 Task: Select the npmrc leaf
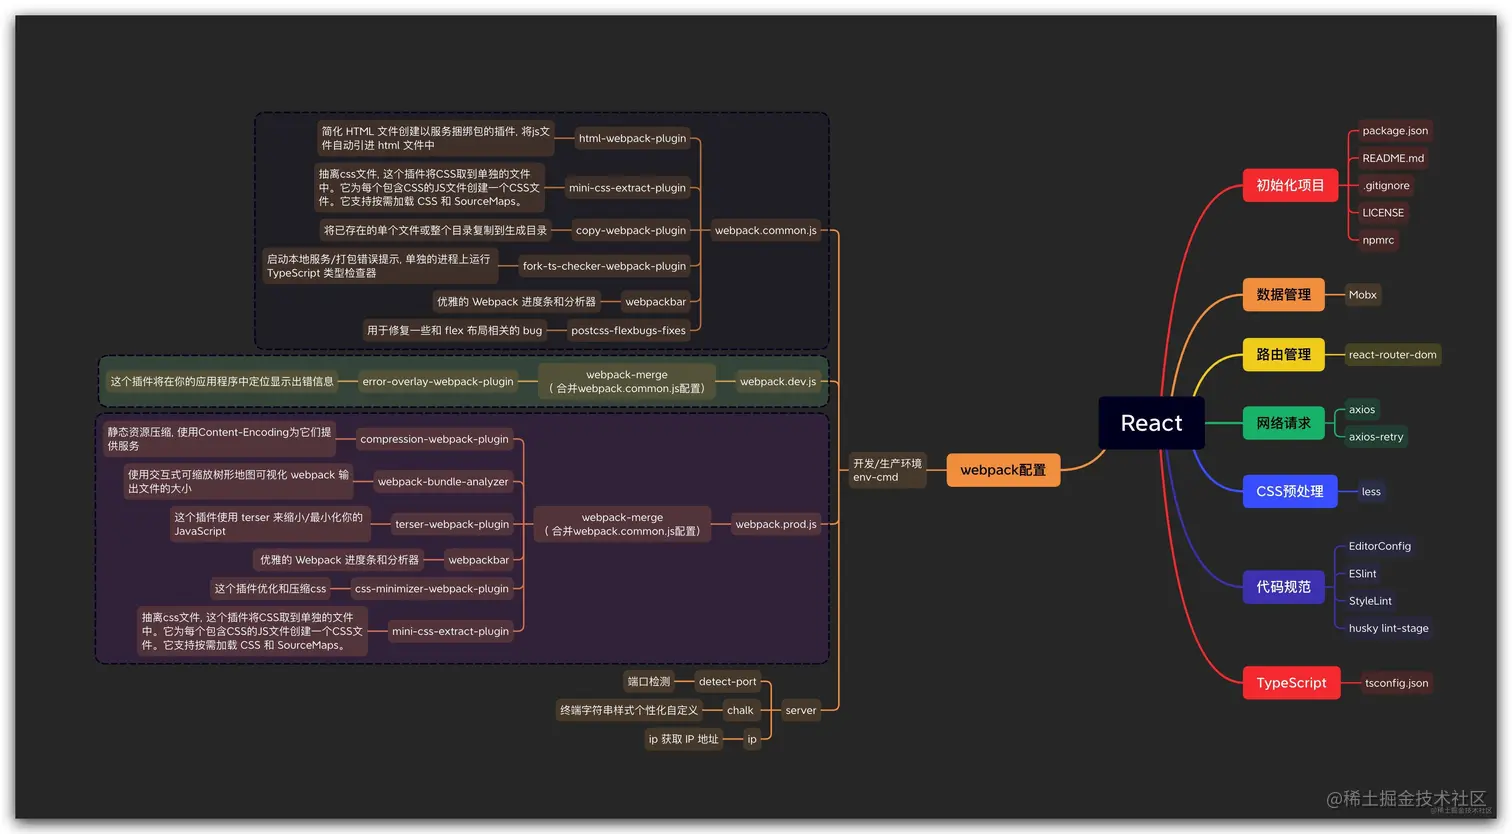point(1378,240)
